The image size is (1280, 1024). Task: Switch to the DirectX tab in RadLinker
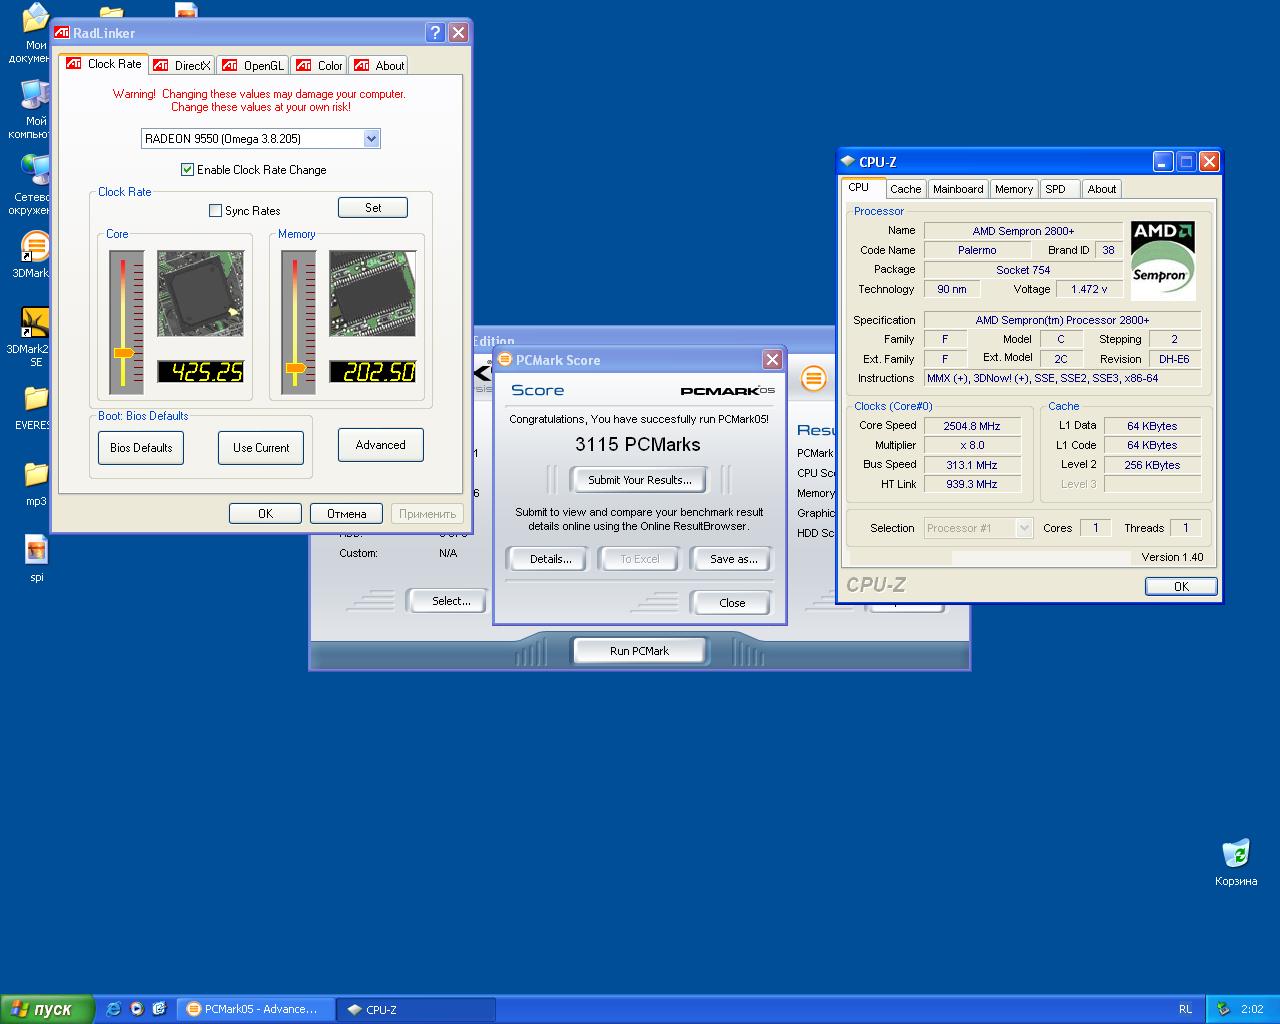click(184, 66)
